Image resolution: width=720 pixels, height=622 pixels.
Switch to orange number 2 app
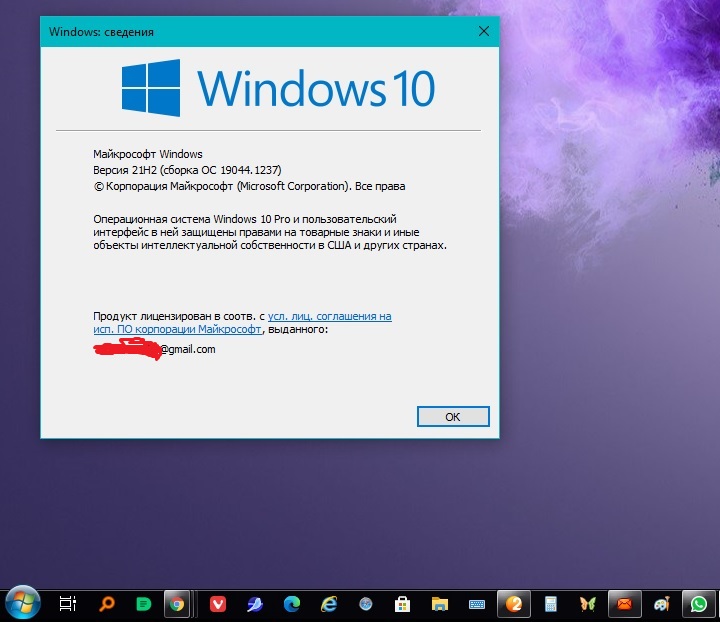tap(514, 604)
